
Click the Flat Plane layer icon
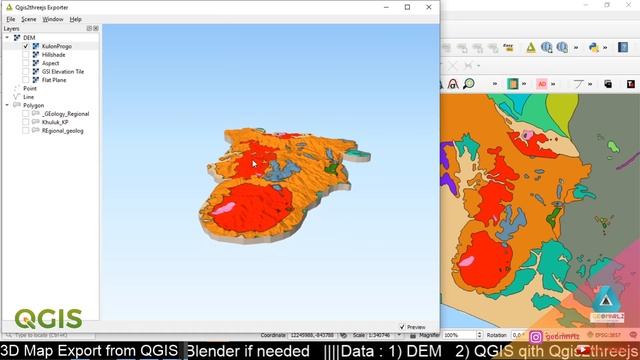(x=36, y=80)
